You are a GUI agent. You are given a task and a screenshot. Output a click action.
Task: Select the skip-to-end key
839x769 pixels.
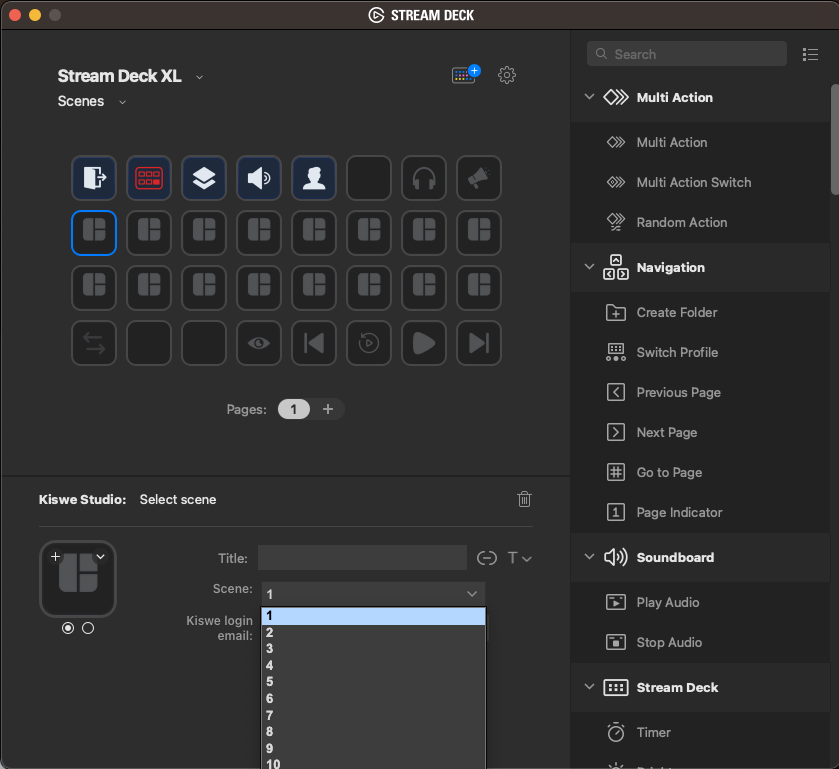[479, 343]
